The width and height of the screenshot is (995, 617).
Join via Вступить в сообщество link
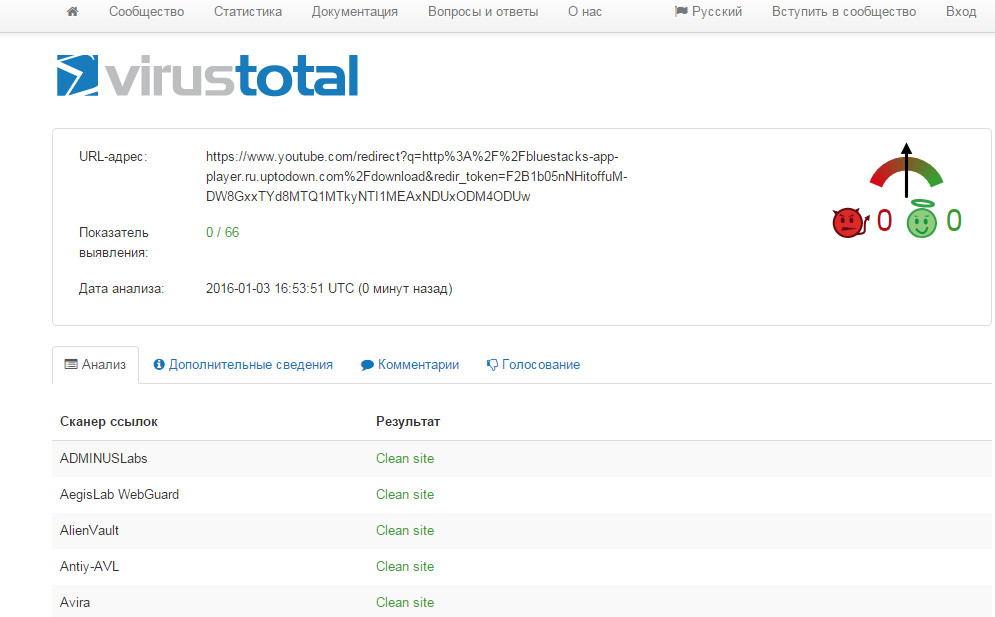844,11
